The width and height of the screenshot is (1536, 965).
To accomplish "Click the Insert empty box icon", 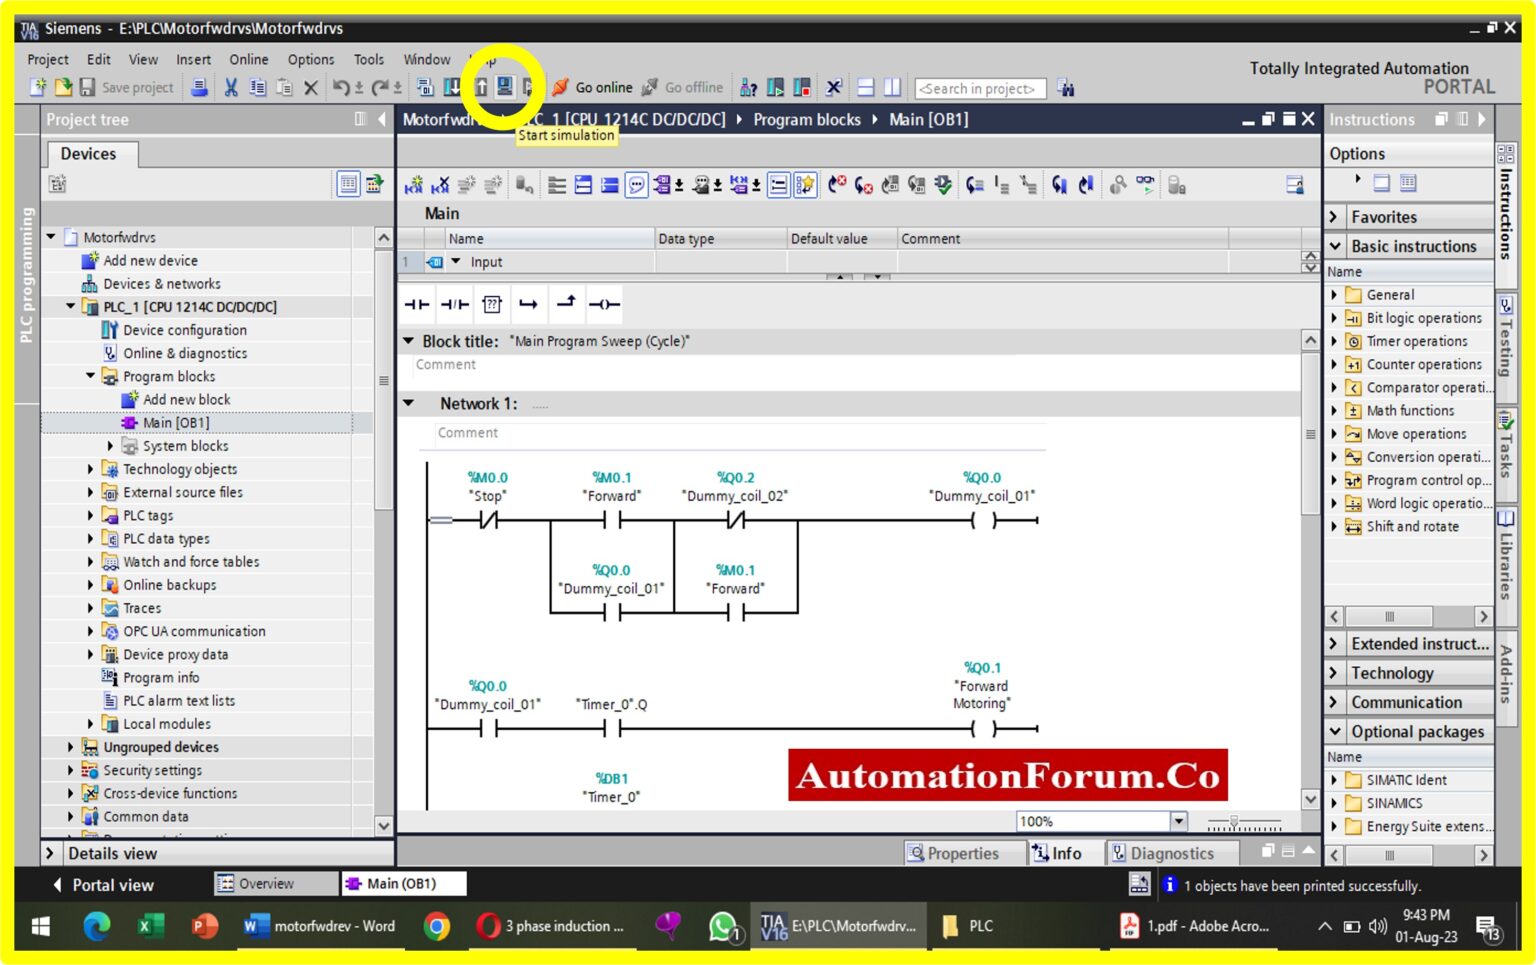I will [491, 304].
